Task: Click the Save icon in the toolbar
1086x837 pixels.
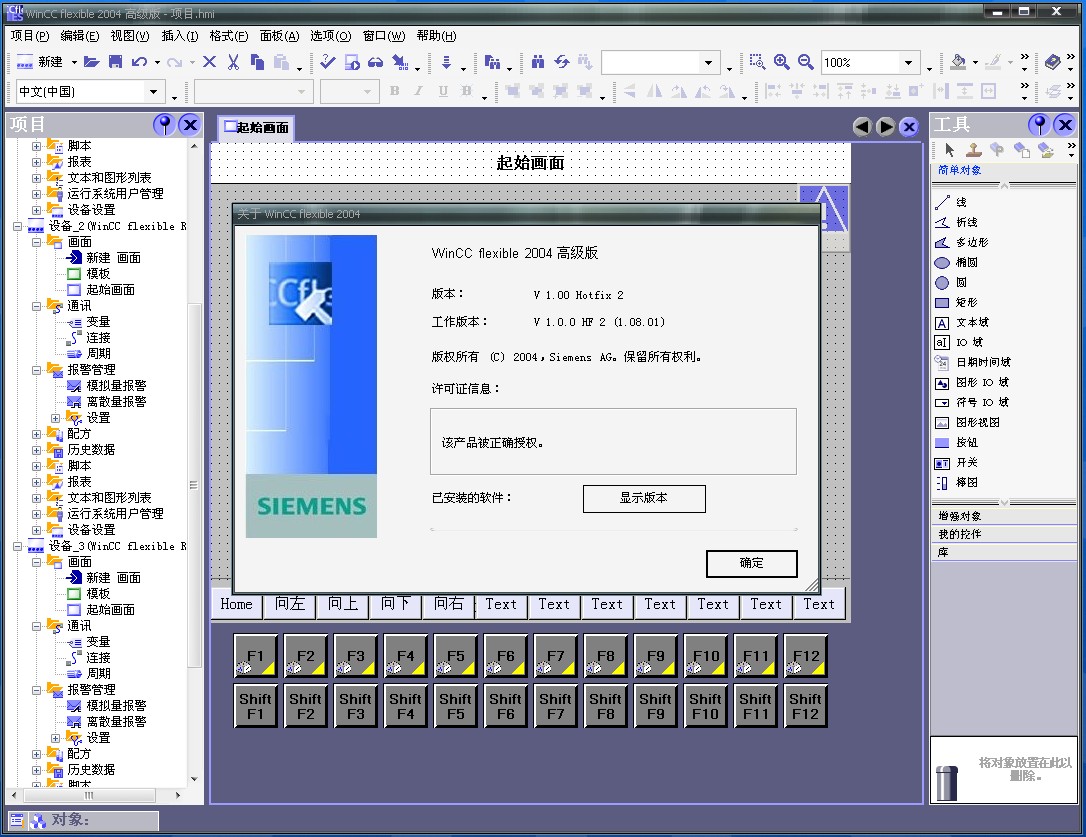Action: (x=115, y=62)
